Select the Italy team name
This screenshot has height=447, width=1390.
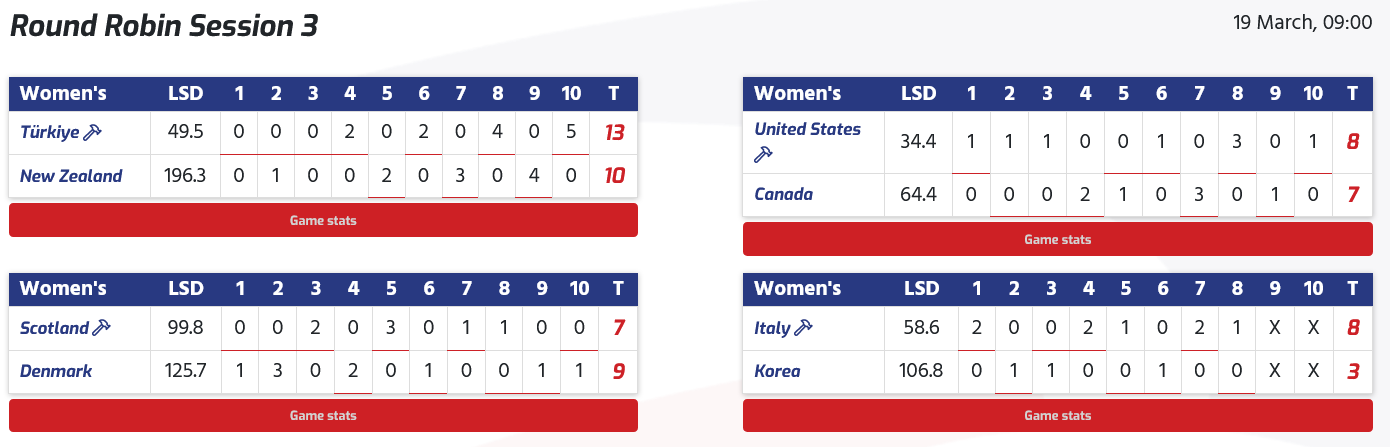(772, 328)
